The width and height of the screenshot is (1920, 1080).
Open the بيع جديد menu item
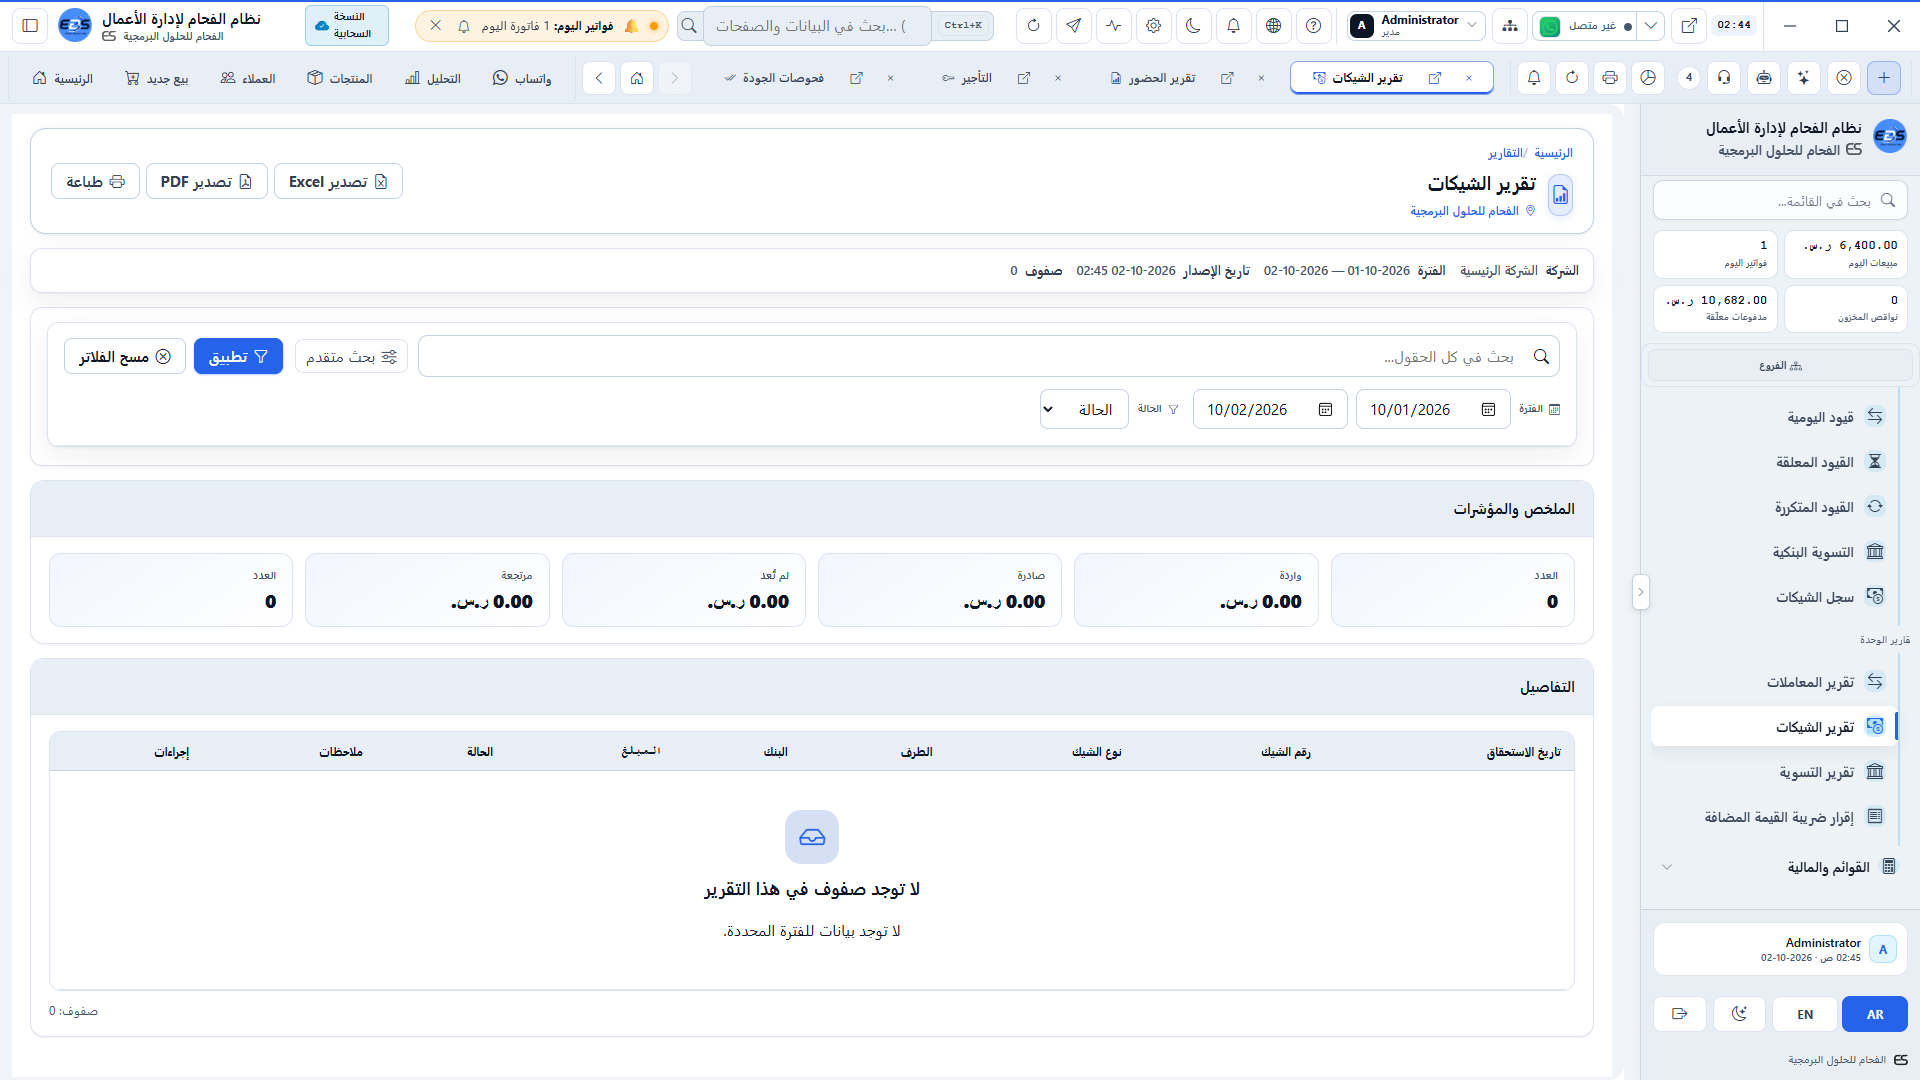point(157,78)
